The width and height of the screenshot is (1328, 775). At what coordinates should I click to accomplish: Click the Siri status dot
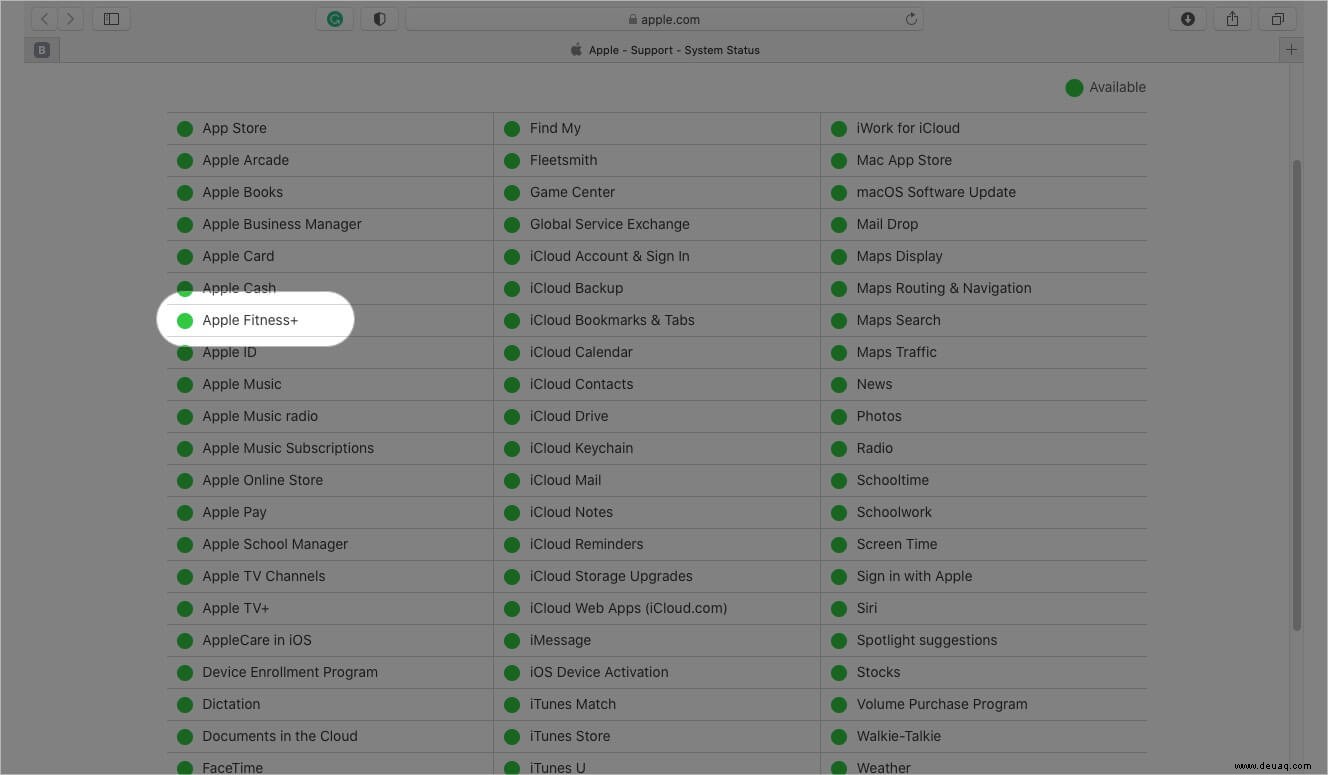point(839,608)
